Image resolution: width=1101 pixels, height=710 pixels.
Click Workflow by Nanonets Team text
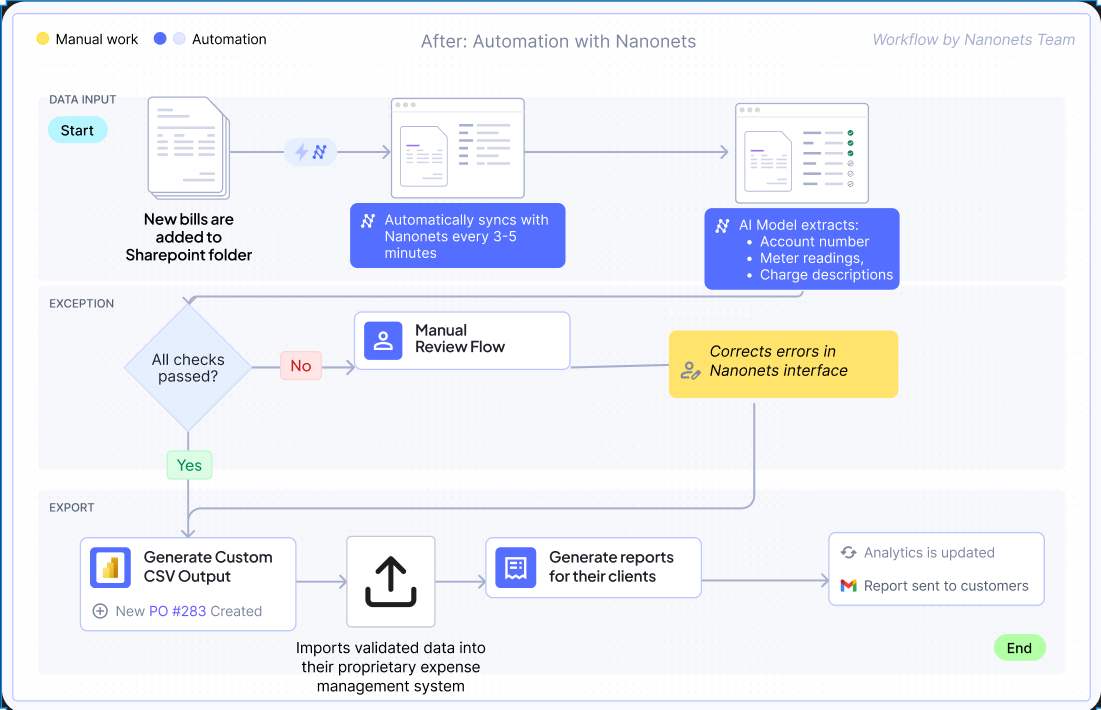973,39
